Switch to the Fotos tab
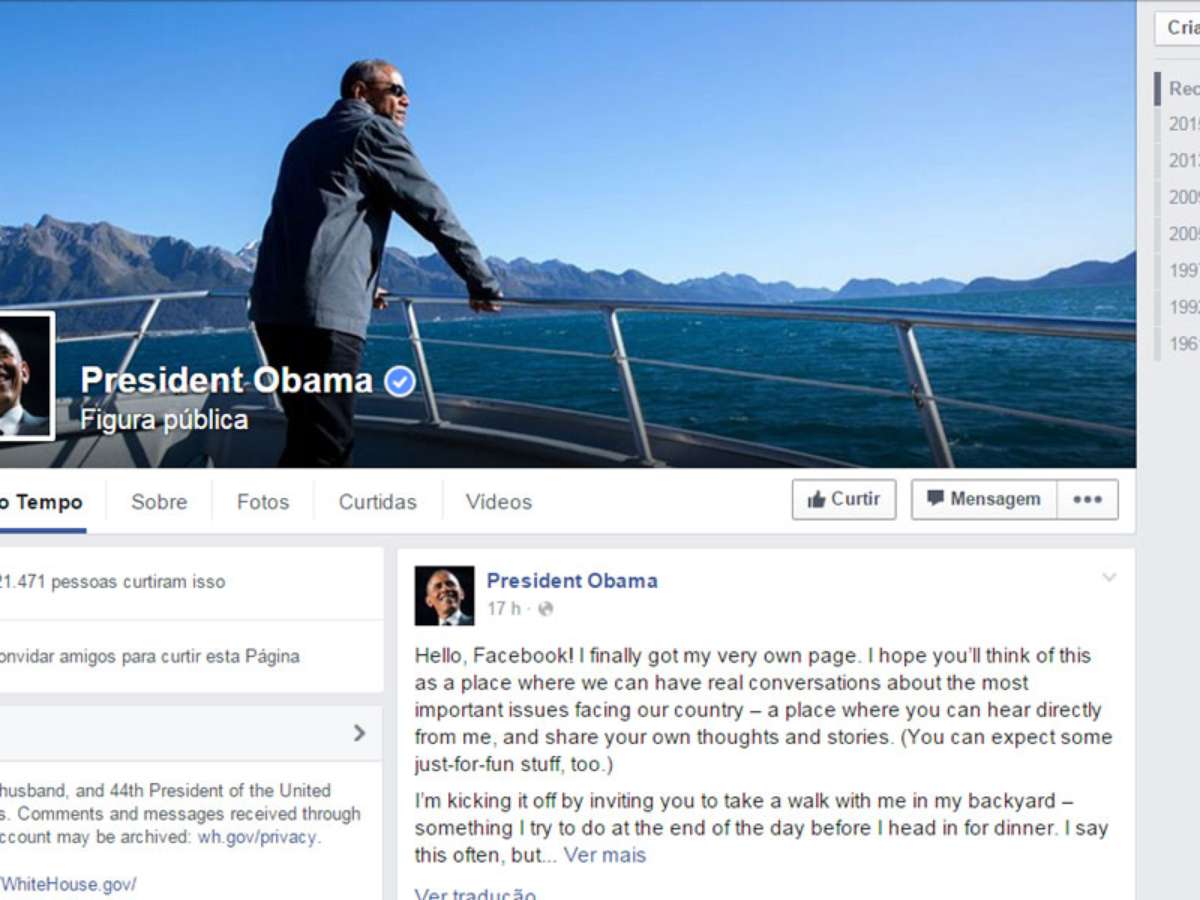1200x900 pixels. point(263,502)
